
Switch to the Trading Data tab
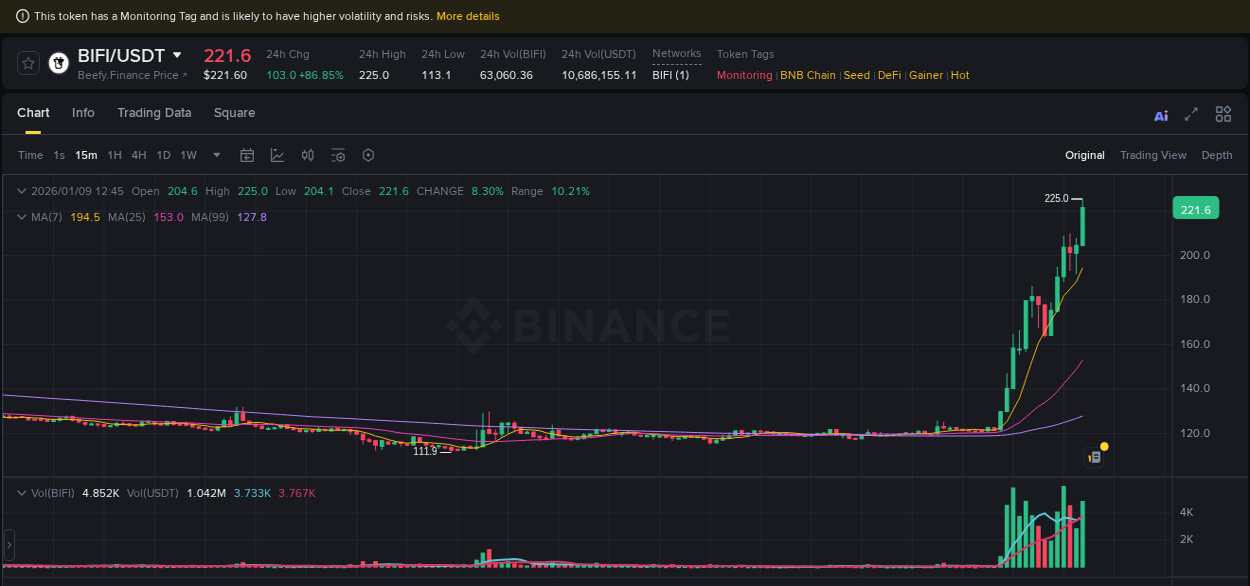154,113
